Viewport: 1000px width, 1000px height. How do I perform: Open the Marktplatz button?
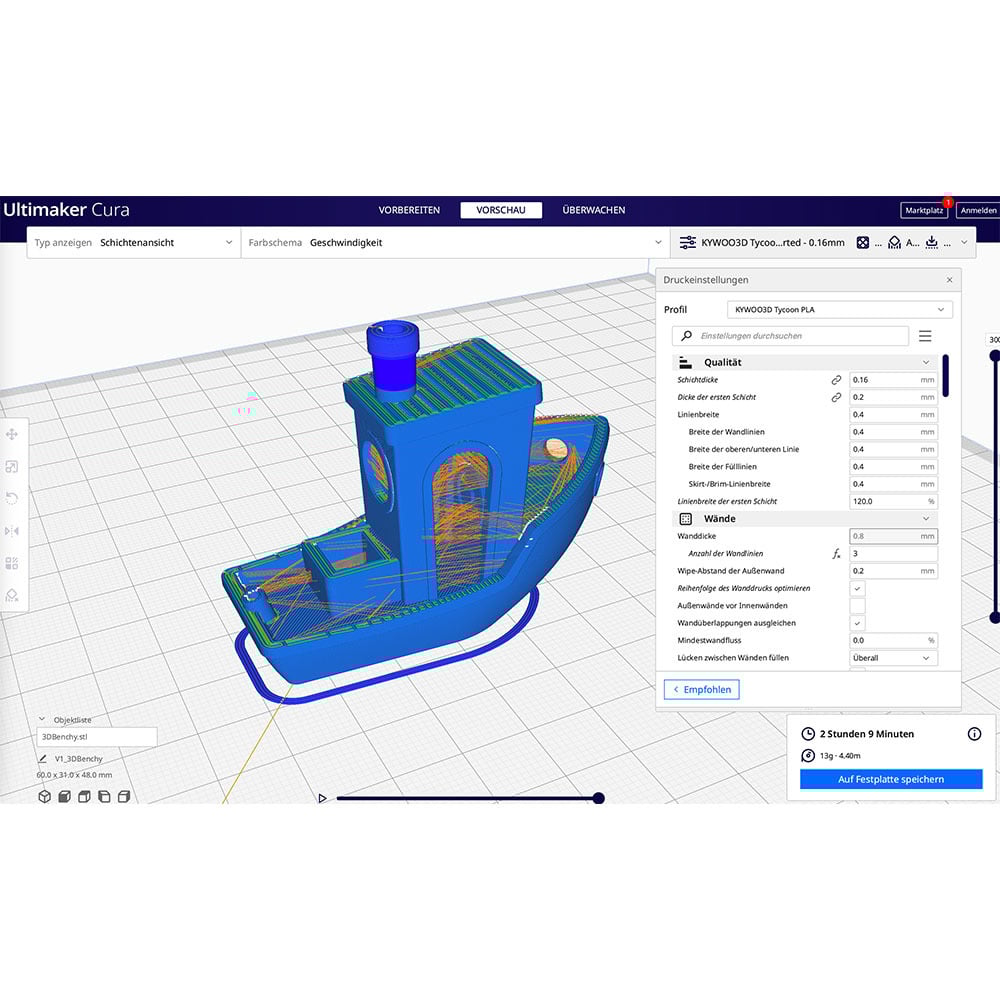pyautogui.click(x=924, y=210)
